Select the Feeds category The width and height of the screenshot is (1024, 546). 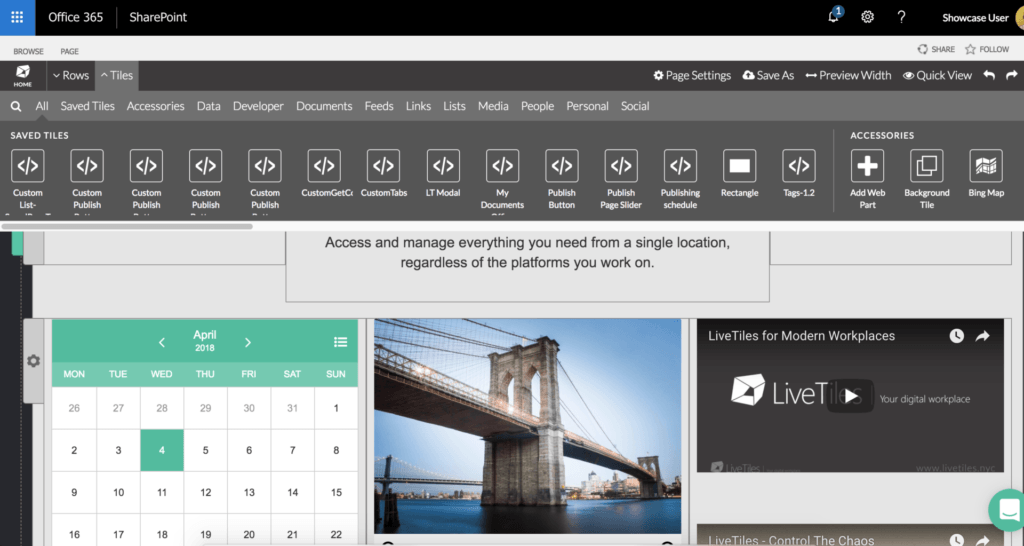coord(379,106)
